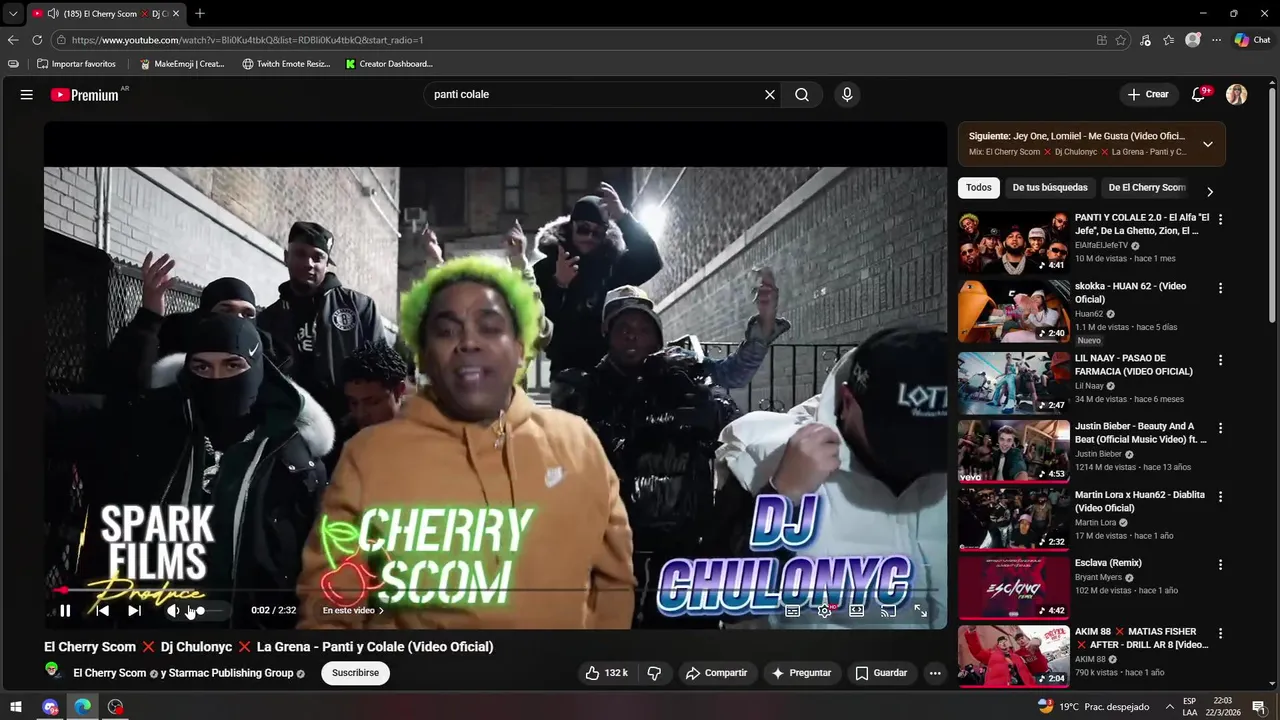The width and height of the screenshot is (1280, 720).
Task: Open PANTI Y COLALE 2.0 thumbnail
Action: click(x=1014, y=242)
